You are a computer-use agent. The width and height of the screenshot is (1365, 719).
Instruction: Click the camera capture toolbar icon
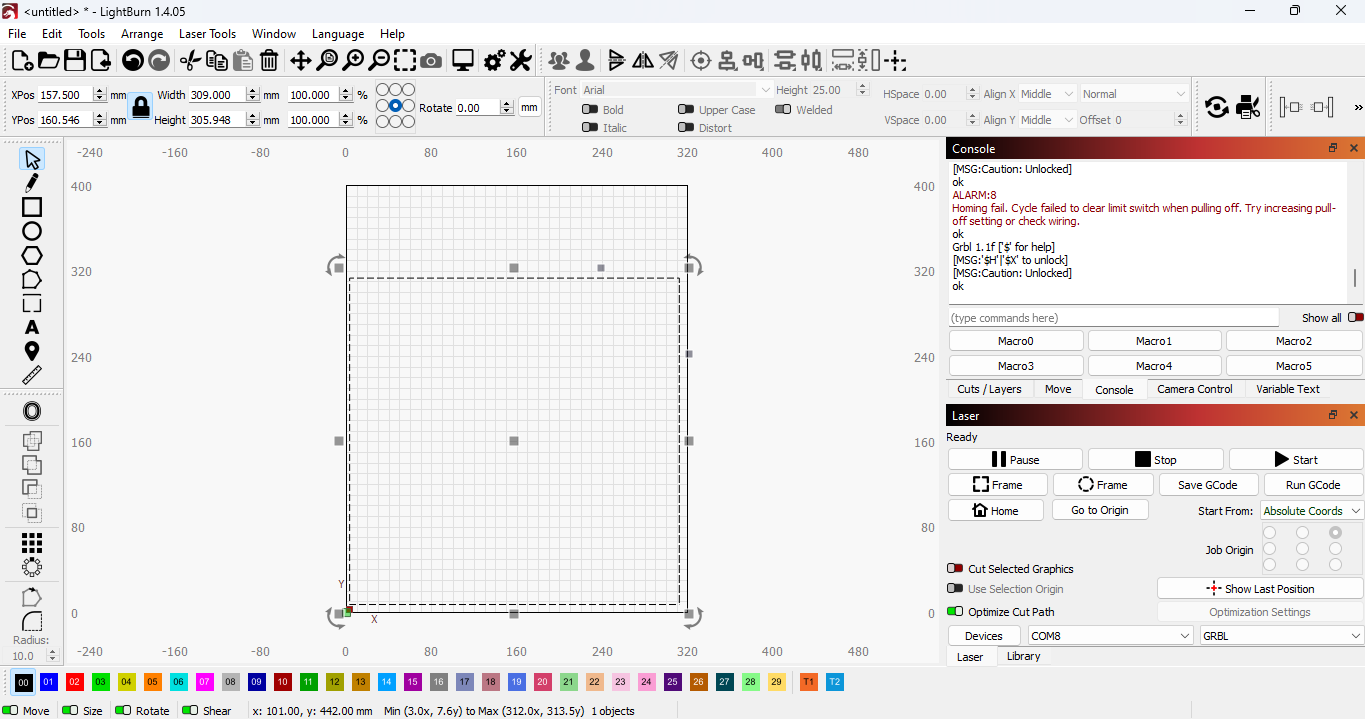(x=431, y=61)
